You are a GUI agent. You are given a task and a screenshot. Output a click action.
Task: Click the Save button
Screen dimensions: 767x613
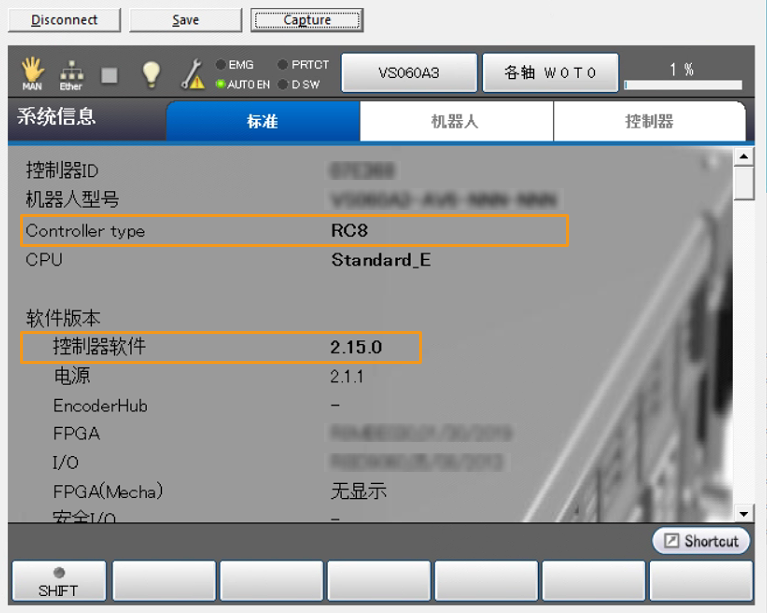coord(185,20)
